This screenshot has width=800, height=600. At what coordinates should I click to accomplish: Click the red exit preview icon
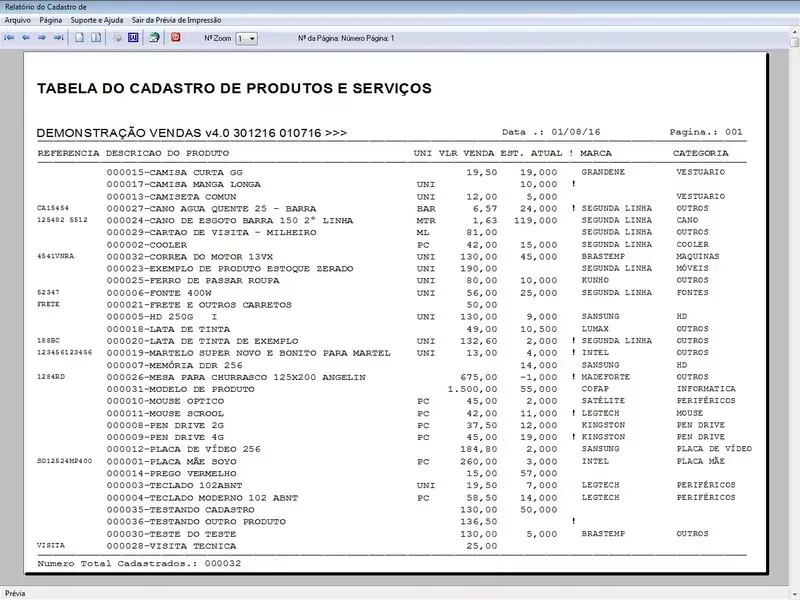(176, 38)
